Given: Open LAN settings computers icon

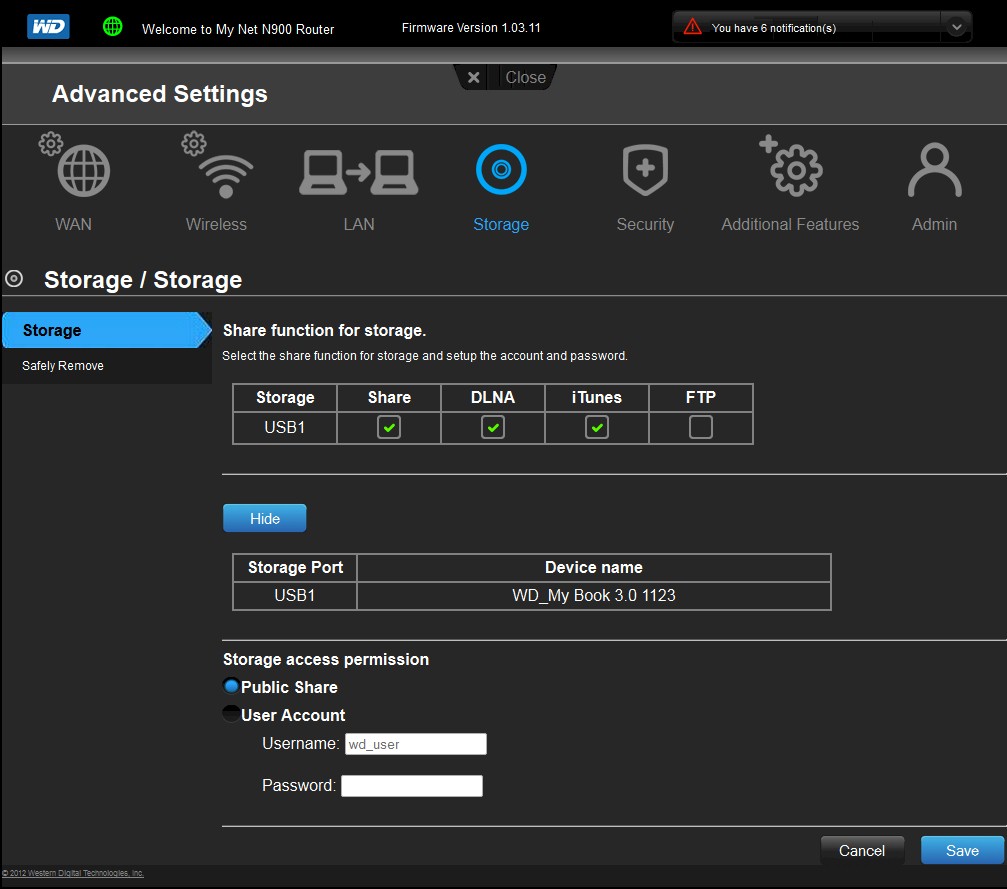Looking at the screenshot, I should [358, 172].
